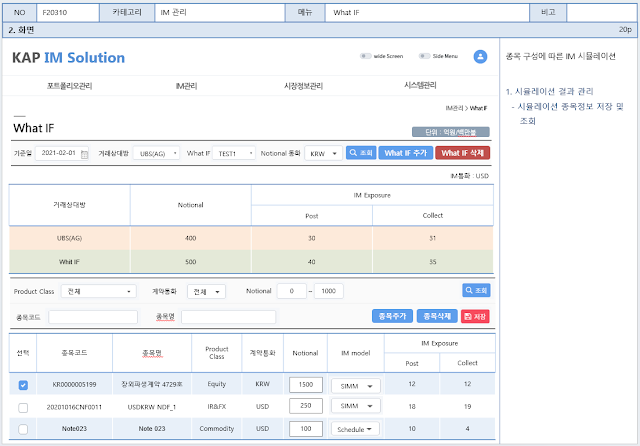Click the UBS(AG) summary row cell
The height and width of the screenshot is (446, 640).
tap(69, 238)
